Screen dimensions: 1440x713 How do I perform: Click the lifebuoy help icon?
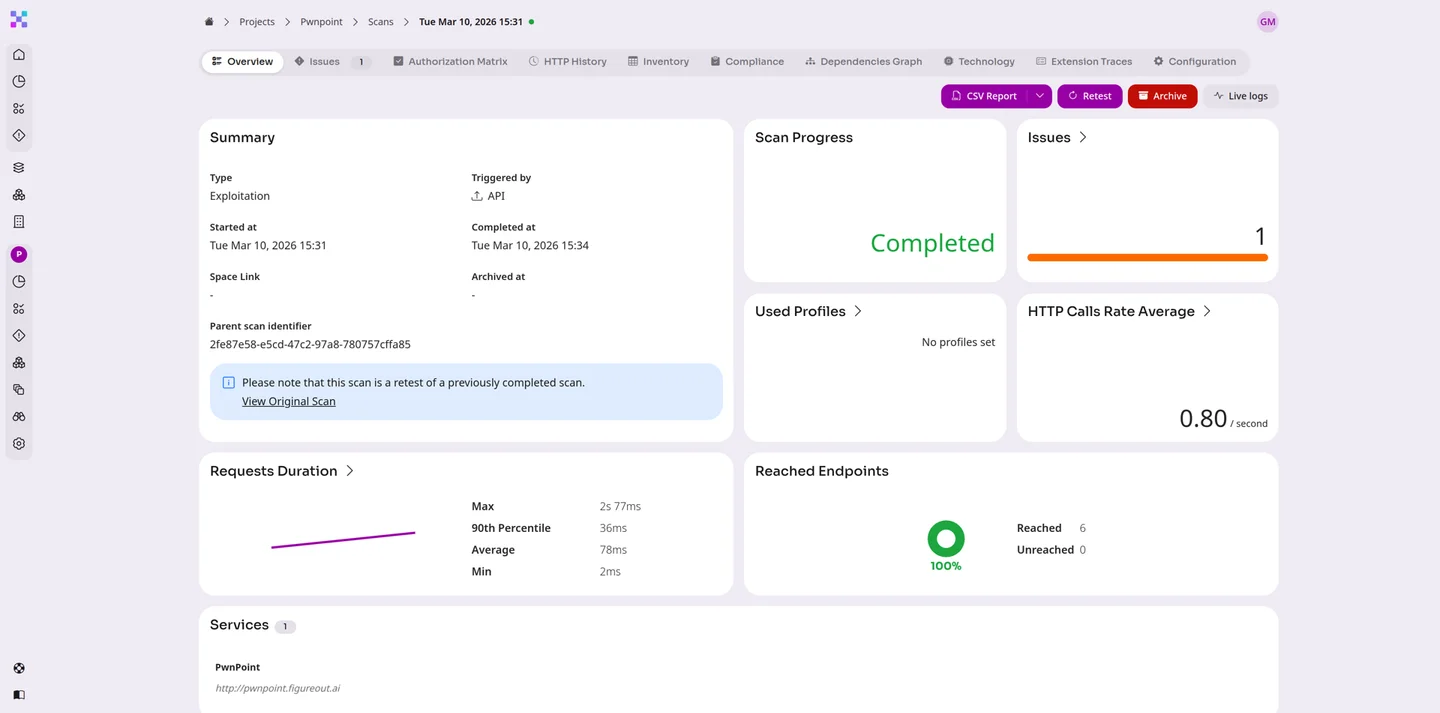coord(19,668)
